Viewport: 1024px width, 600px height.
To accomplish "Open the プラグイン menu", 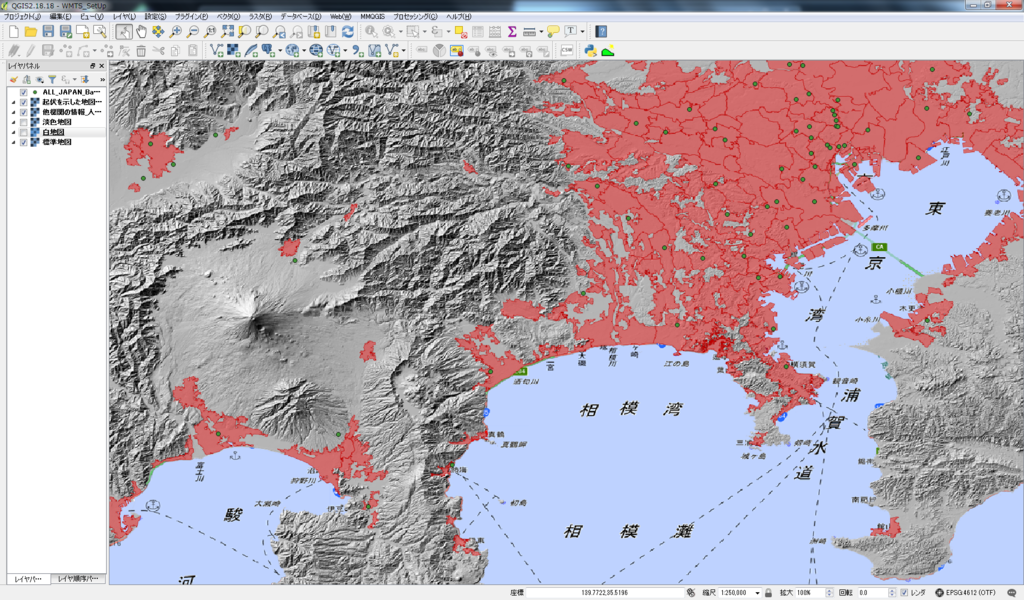I will pyautogui.click(x=191, y=16).
